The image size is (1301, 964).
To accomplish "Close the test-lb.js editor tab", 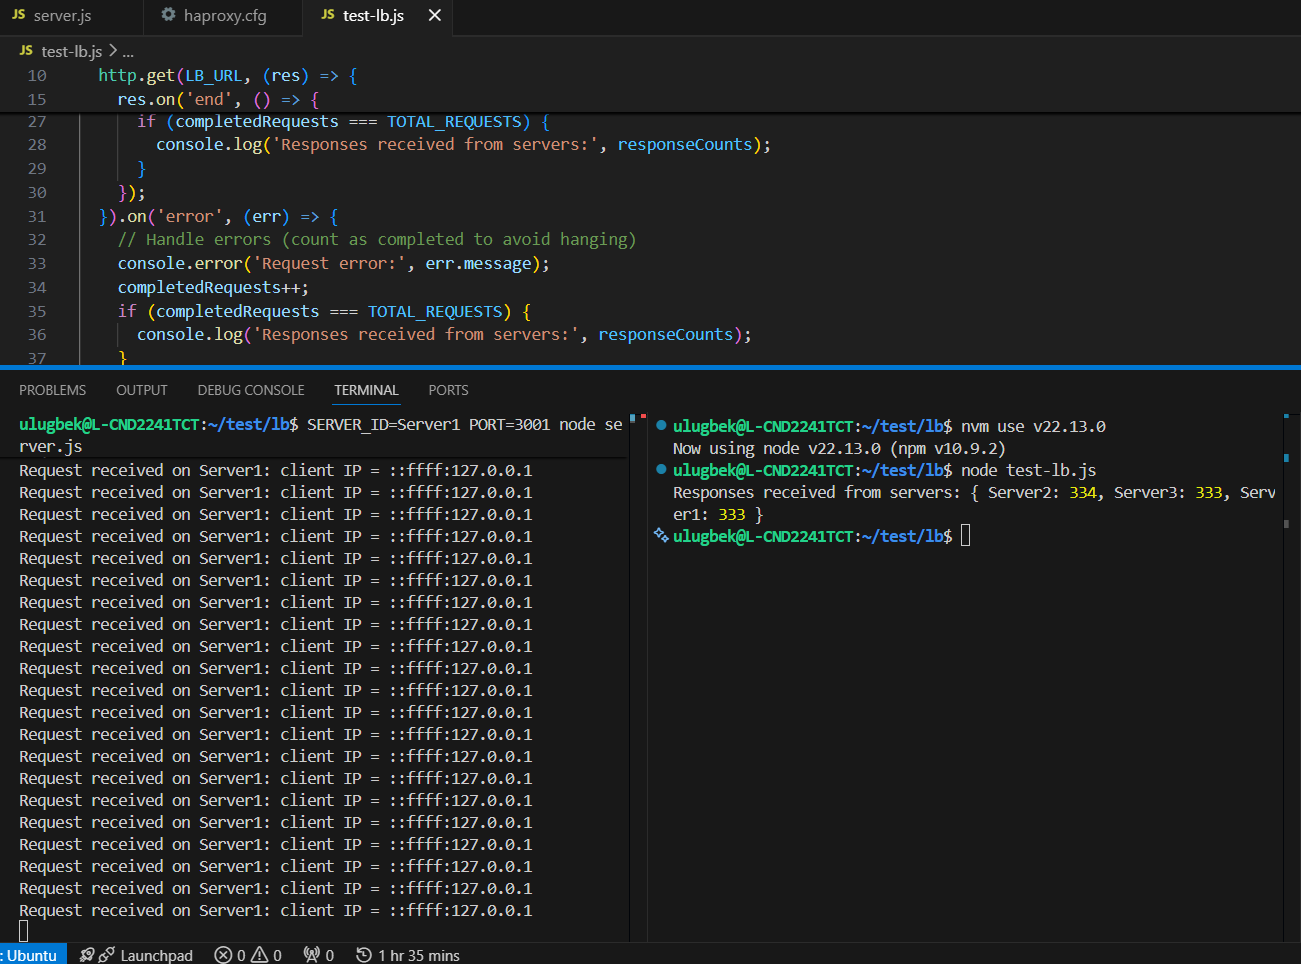I will pos(434,15).
